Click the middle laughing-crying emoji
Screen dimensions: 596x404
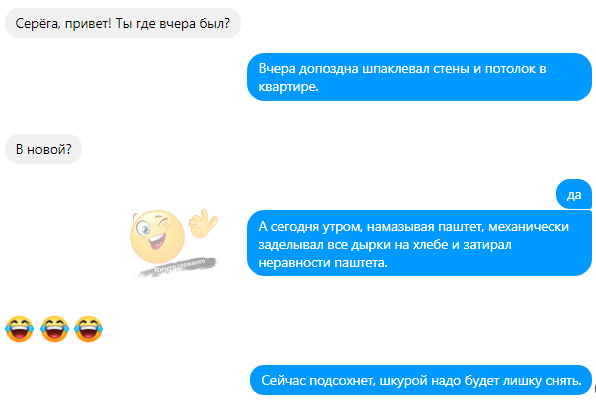pyautogui.click(x=54, y=329)
